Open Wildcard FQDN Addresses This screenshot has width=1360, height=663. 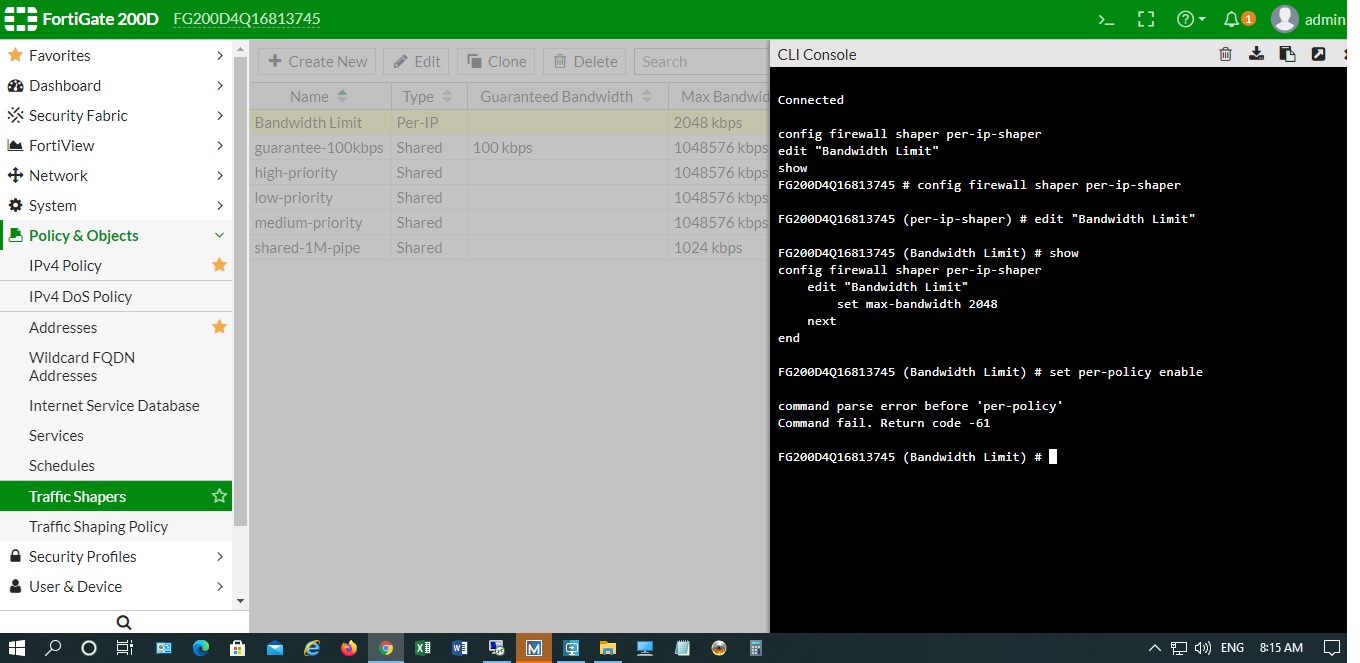pos(82,366)
